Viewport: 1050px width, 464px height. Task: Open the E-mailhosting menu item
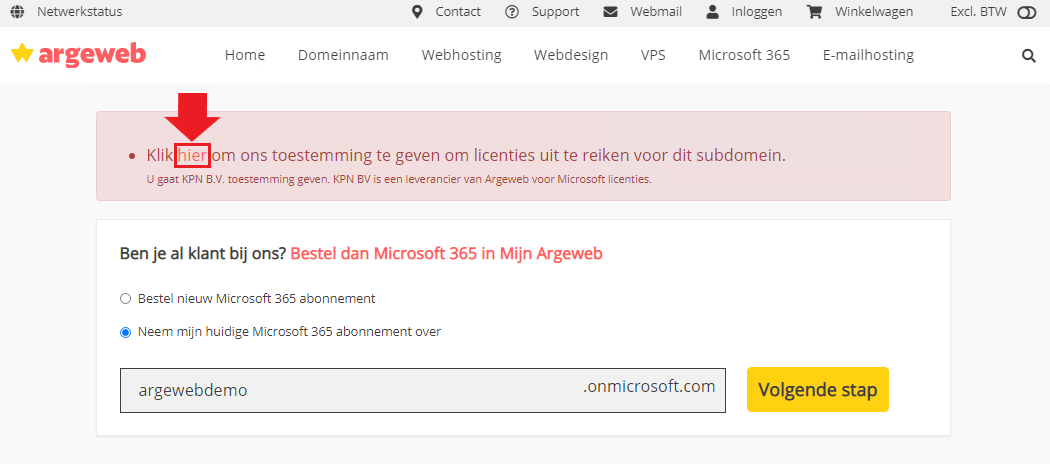pos(868,55)
